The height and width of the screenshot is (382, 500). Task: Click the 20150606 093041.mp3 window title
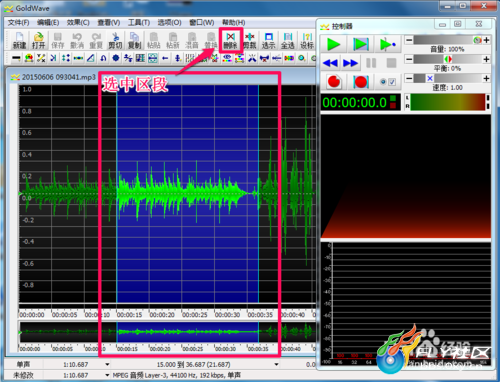(59, 77)
